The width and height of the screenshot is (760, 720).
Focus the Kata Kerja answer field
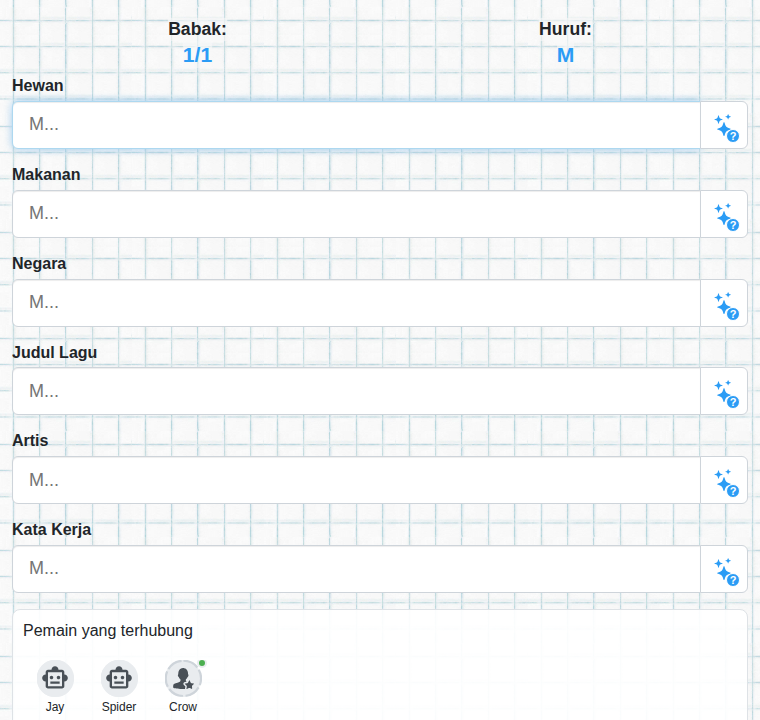click(x=356, y=569)
